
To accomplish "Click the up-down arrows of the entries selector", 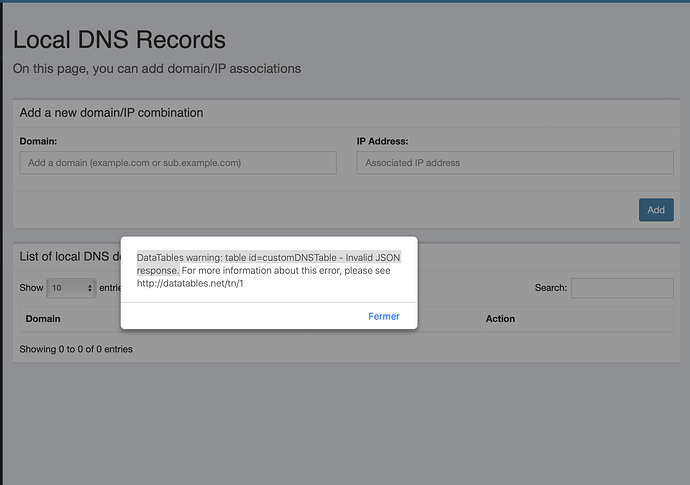I will pos(90,288).
